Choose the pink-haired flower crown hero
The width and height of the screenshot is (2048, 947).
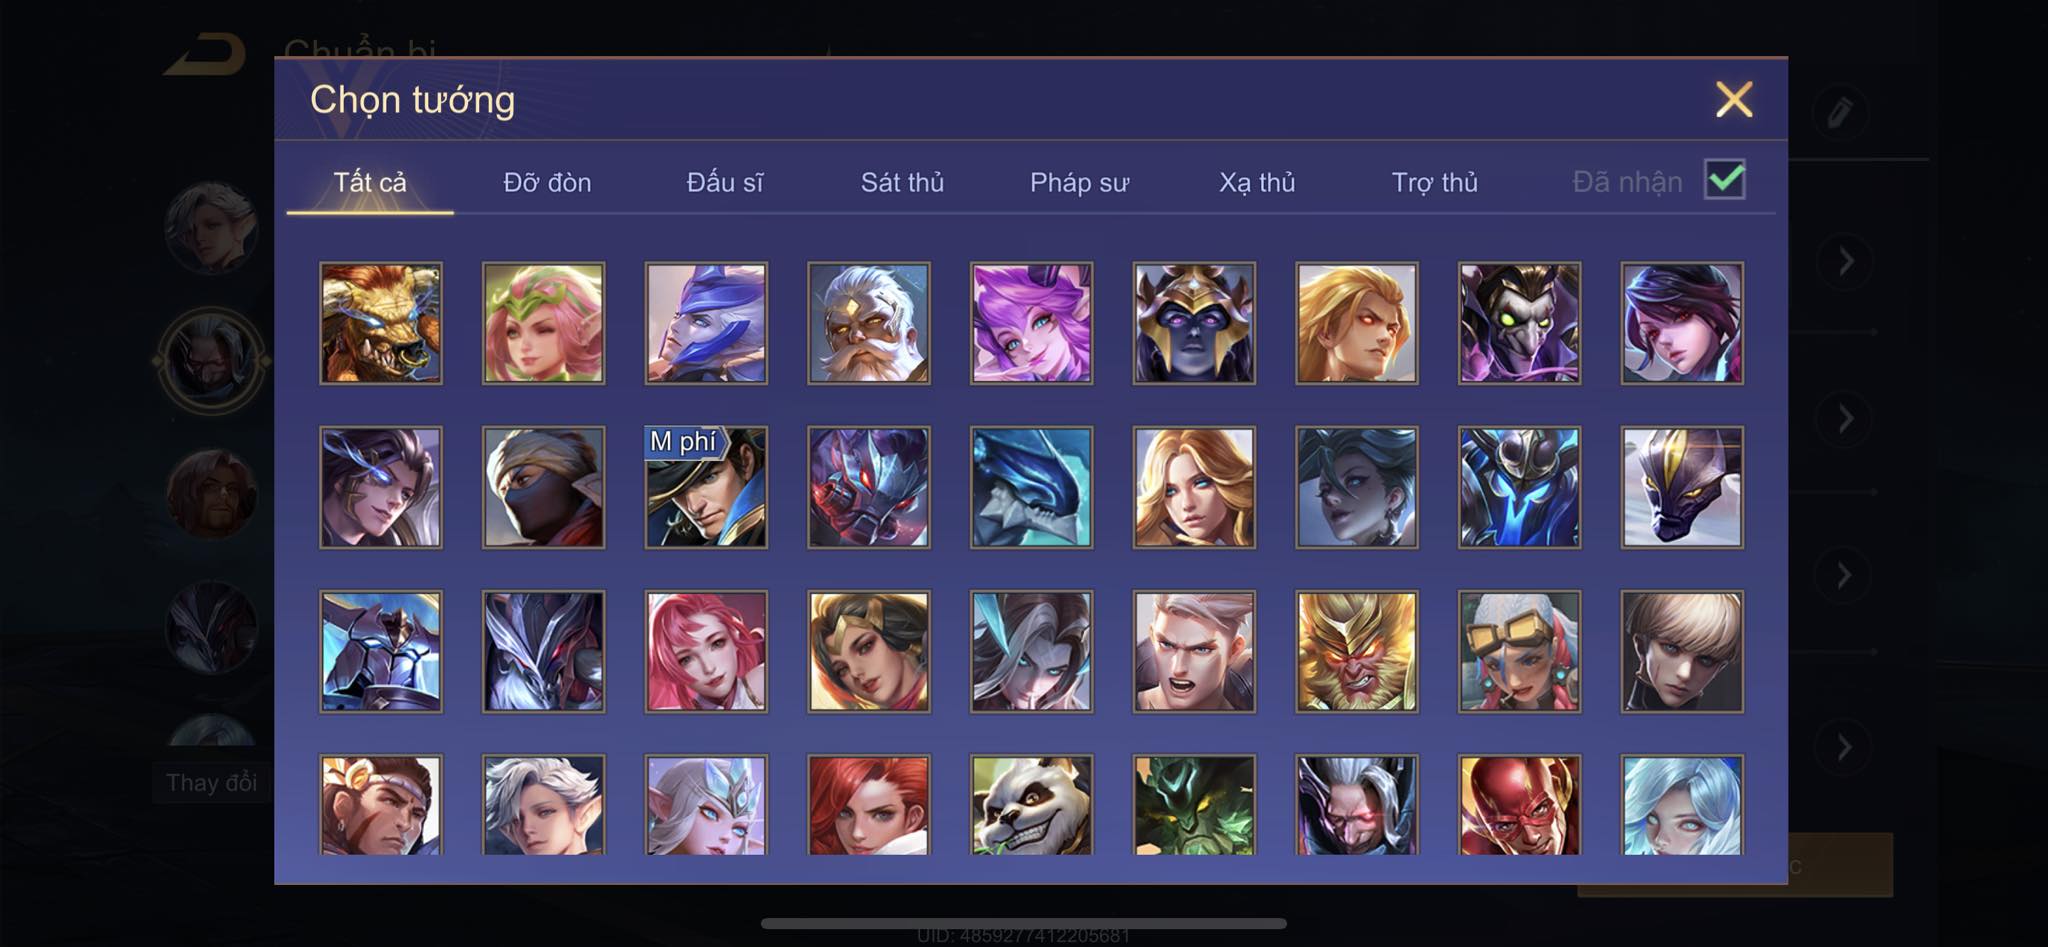(543, 323)
